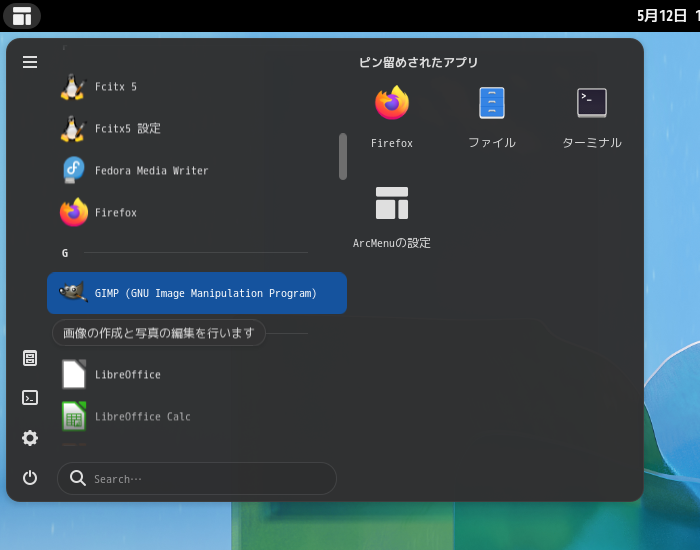Open Fcitx5 設定 from the list
The image size is (700, 550).
[197, 129]
